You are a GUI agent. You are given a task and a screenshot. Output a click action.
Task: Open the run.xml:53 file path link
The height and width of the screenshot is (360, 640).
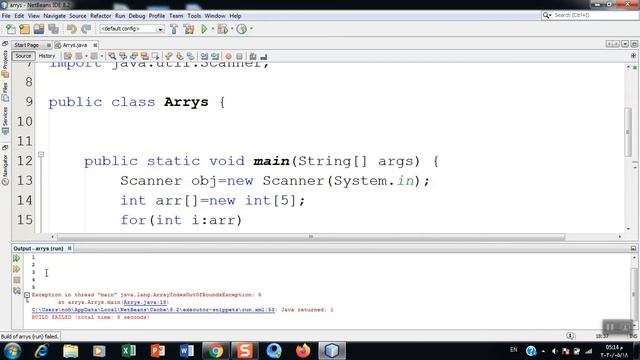(153, 310)
